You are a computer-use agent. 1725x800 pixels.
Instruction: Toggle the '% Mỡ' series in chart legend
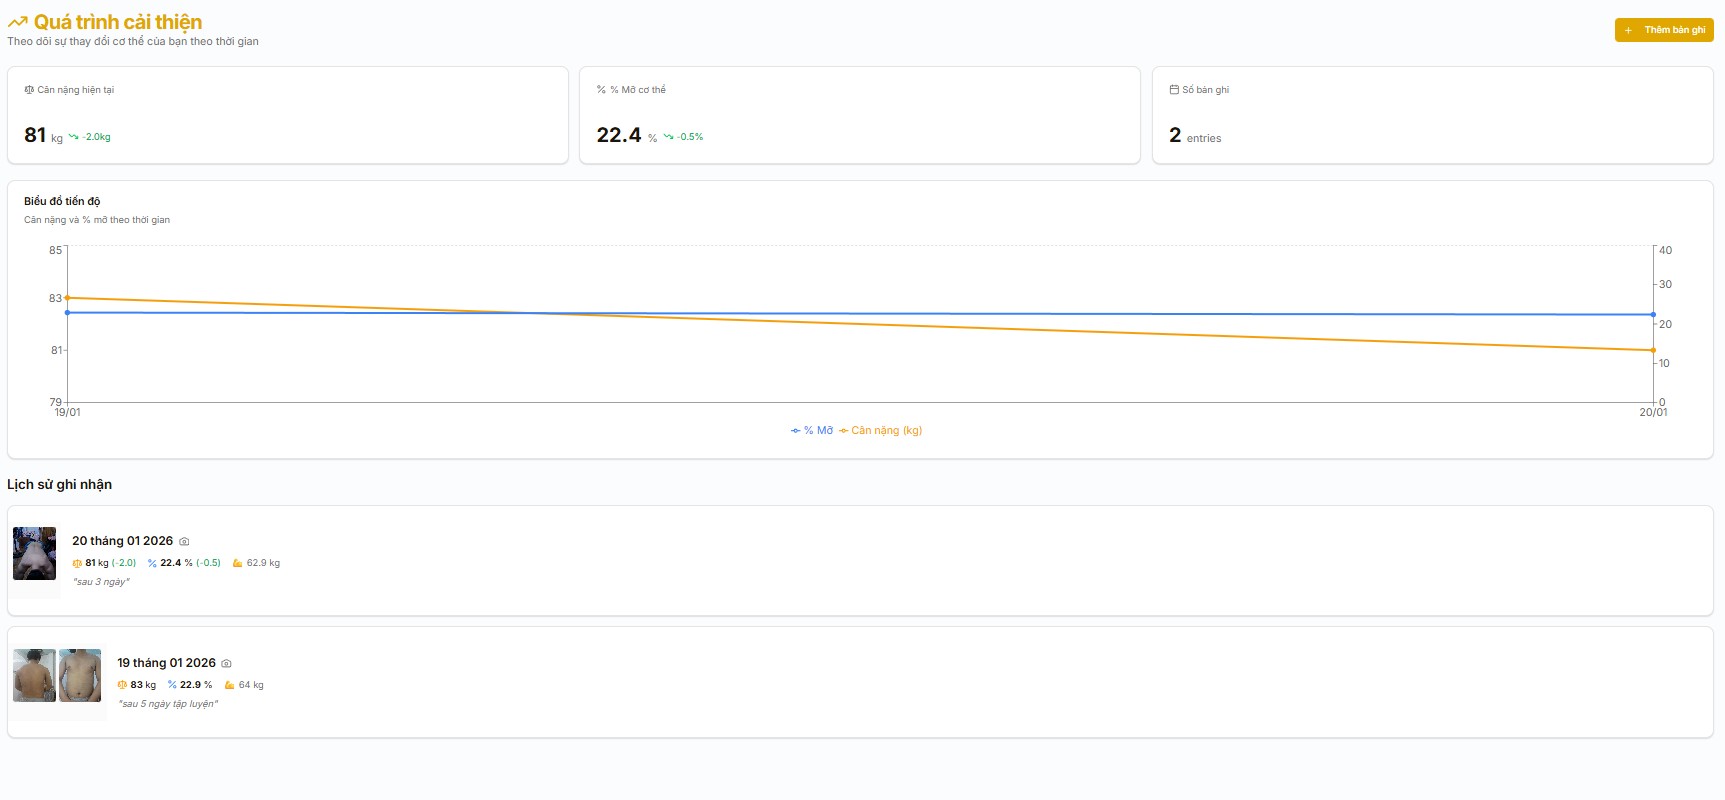(812, 431)
